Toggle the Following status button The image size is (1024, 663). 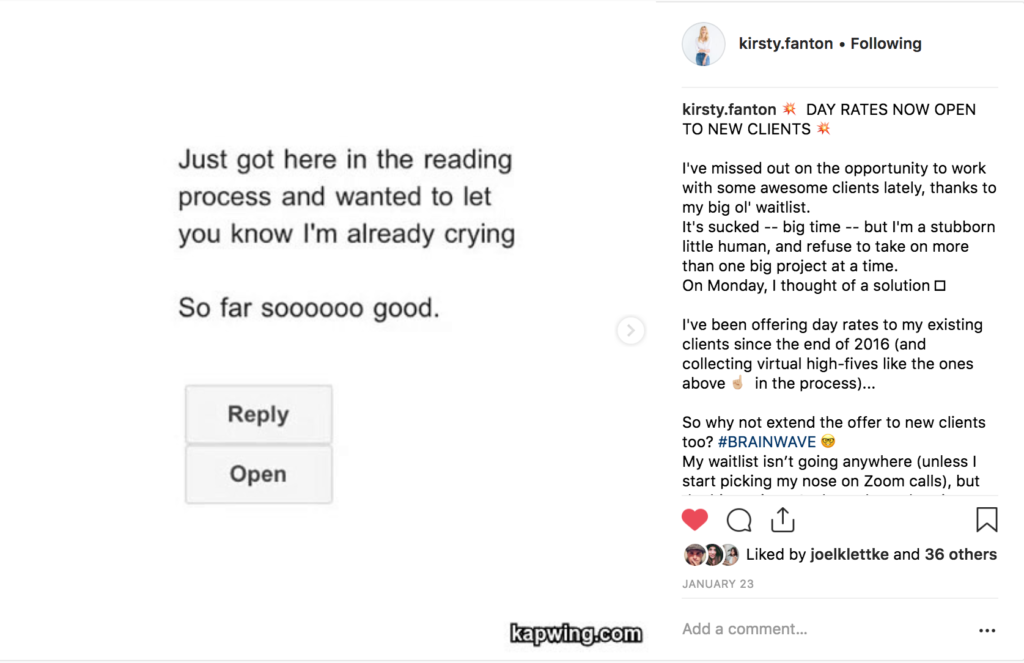886,44
